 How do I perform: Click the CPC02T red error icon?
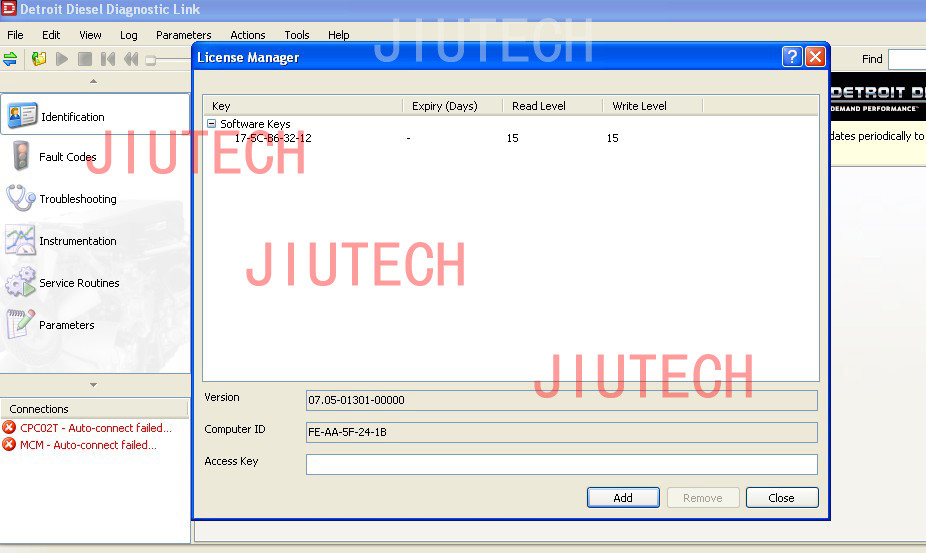pos(9,427)
